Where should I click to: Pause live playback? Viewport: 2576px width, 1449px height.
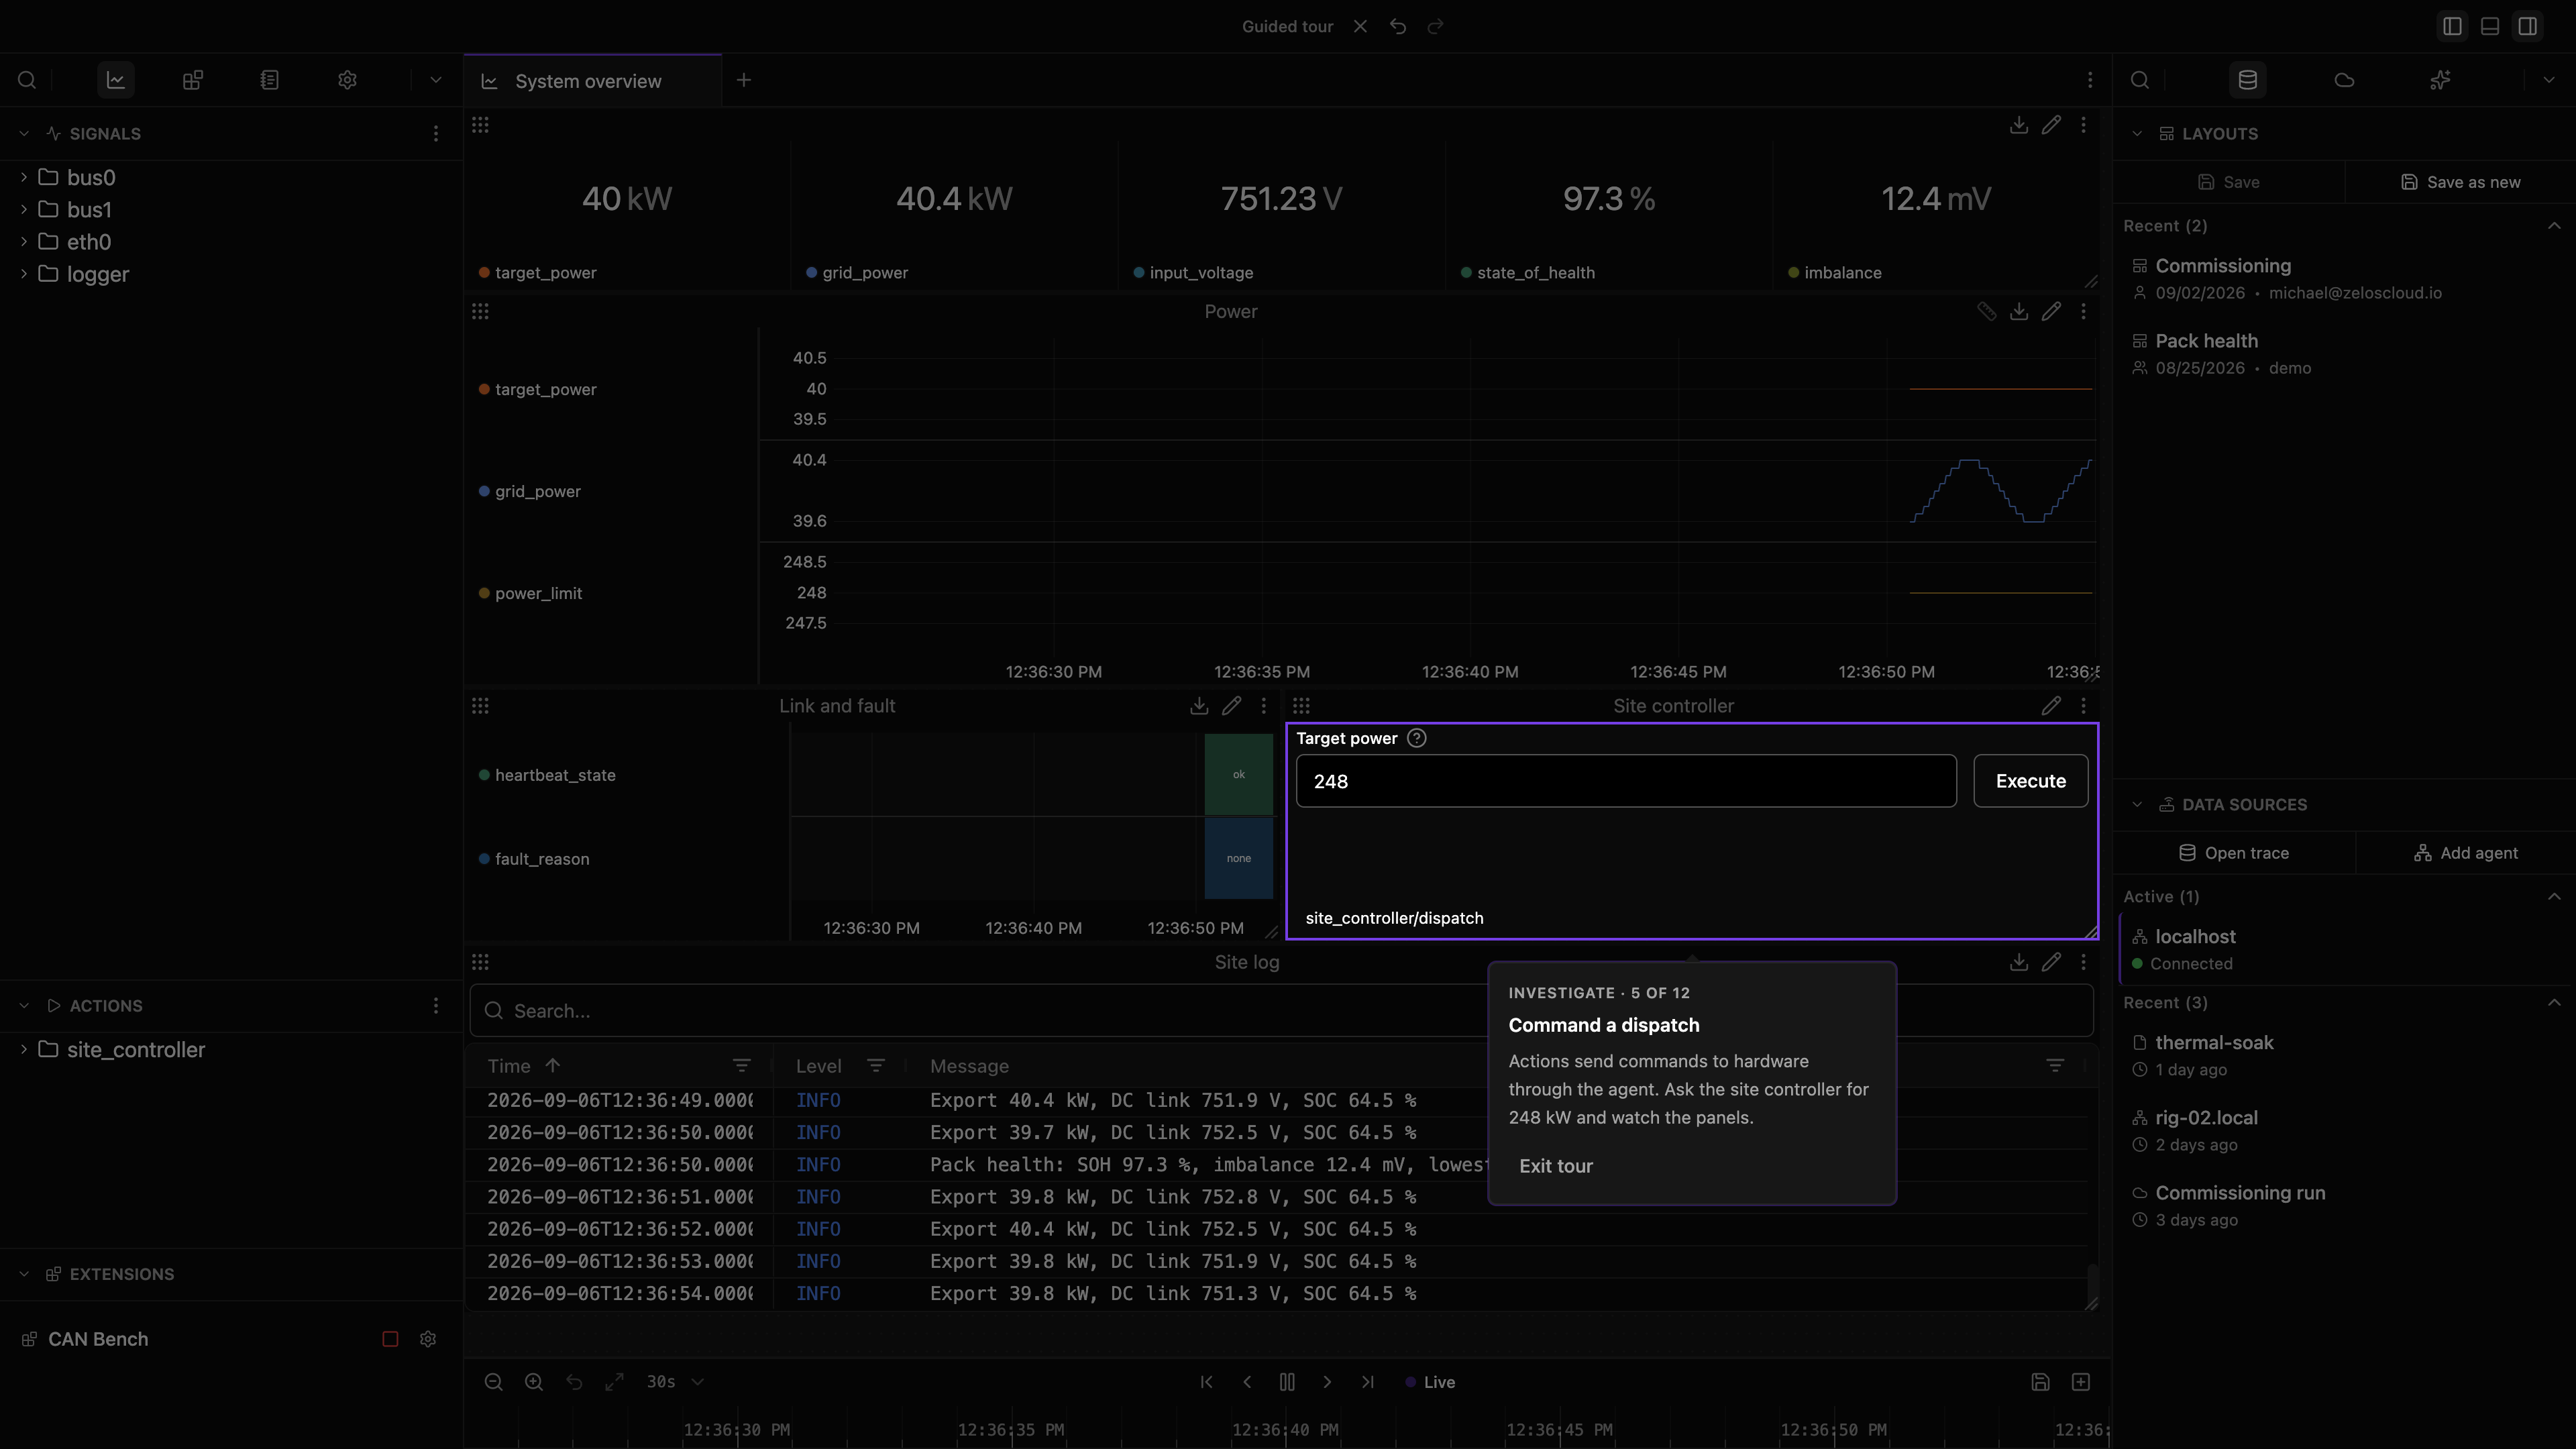[x=1287, y=1382]
